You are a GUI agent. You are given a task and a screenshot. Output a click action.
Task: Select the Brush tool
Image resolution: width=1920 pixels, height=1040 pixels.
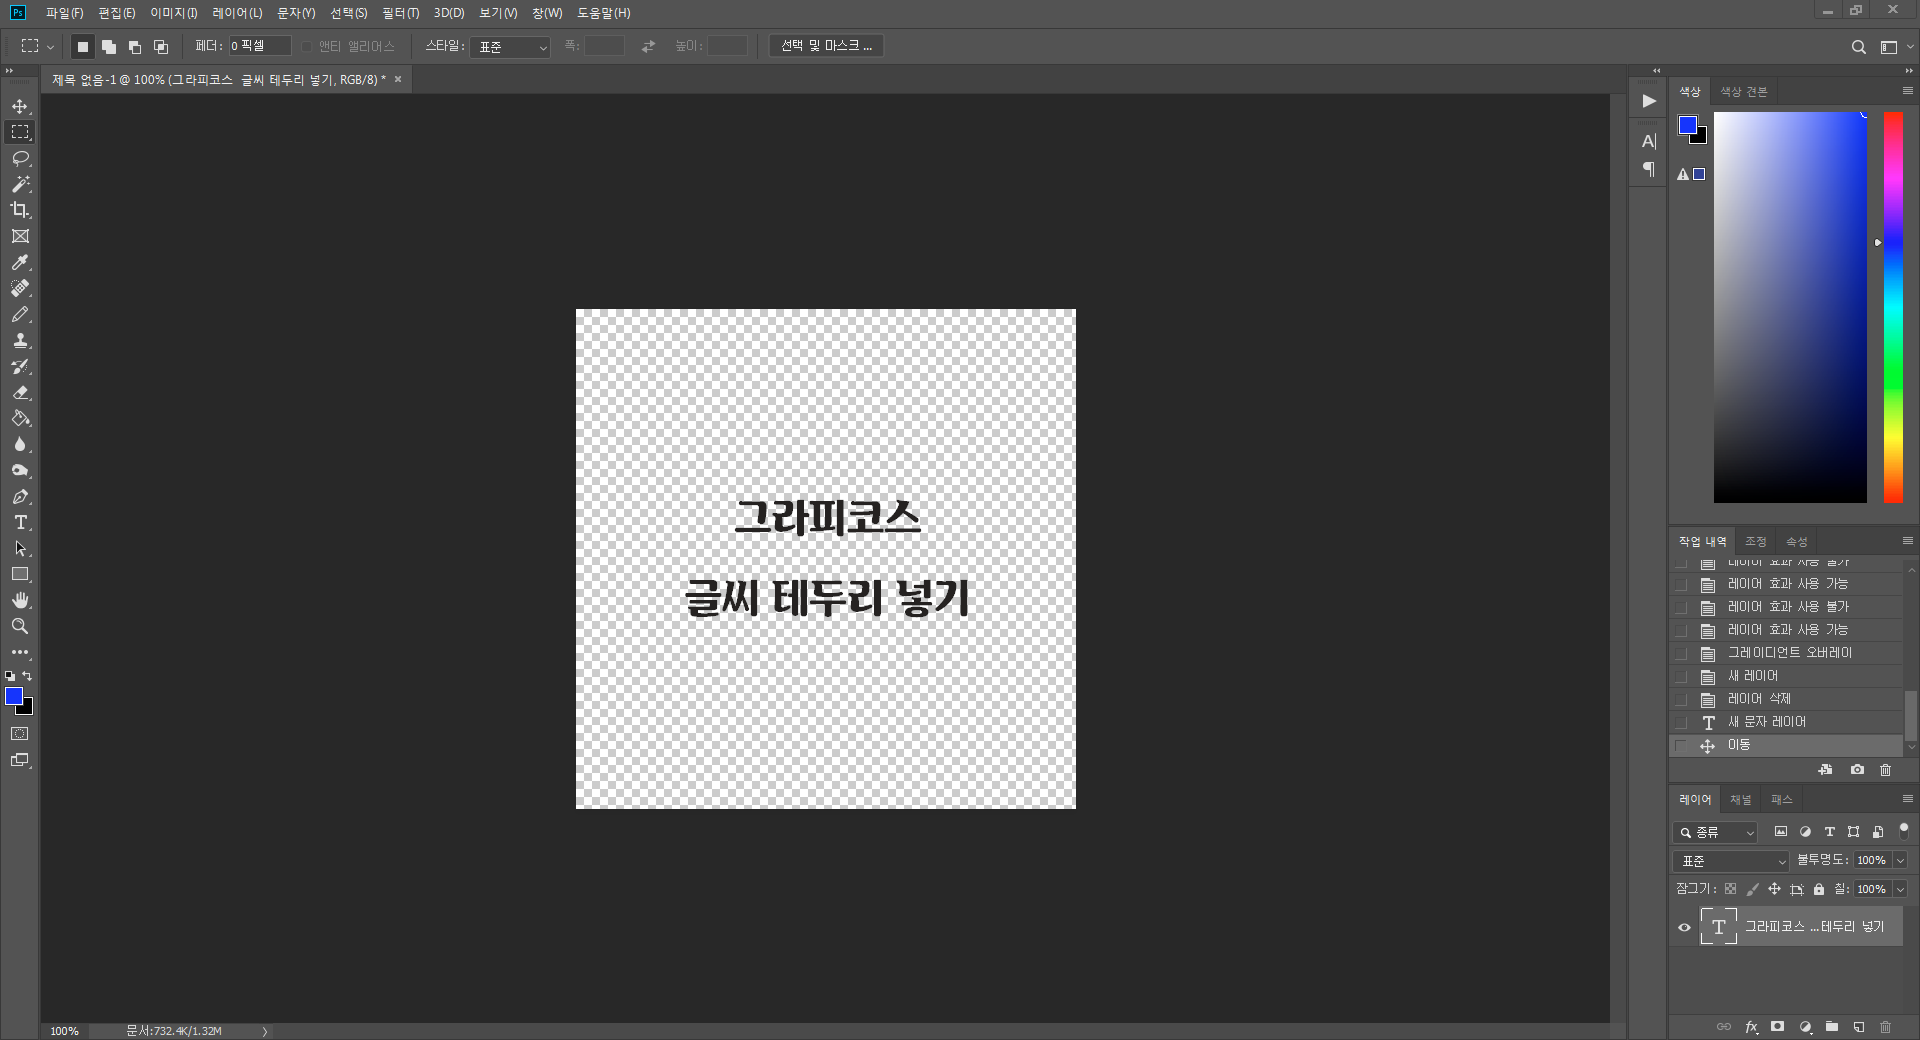click(x=20, y=314)
